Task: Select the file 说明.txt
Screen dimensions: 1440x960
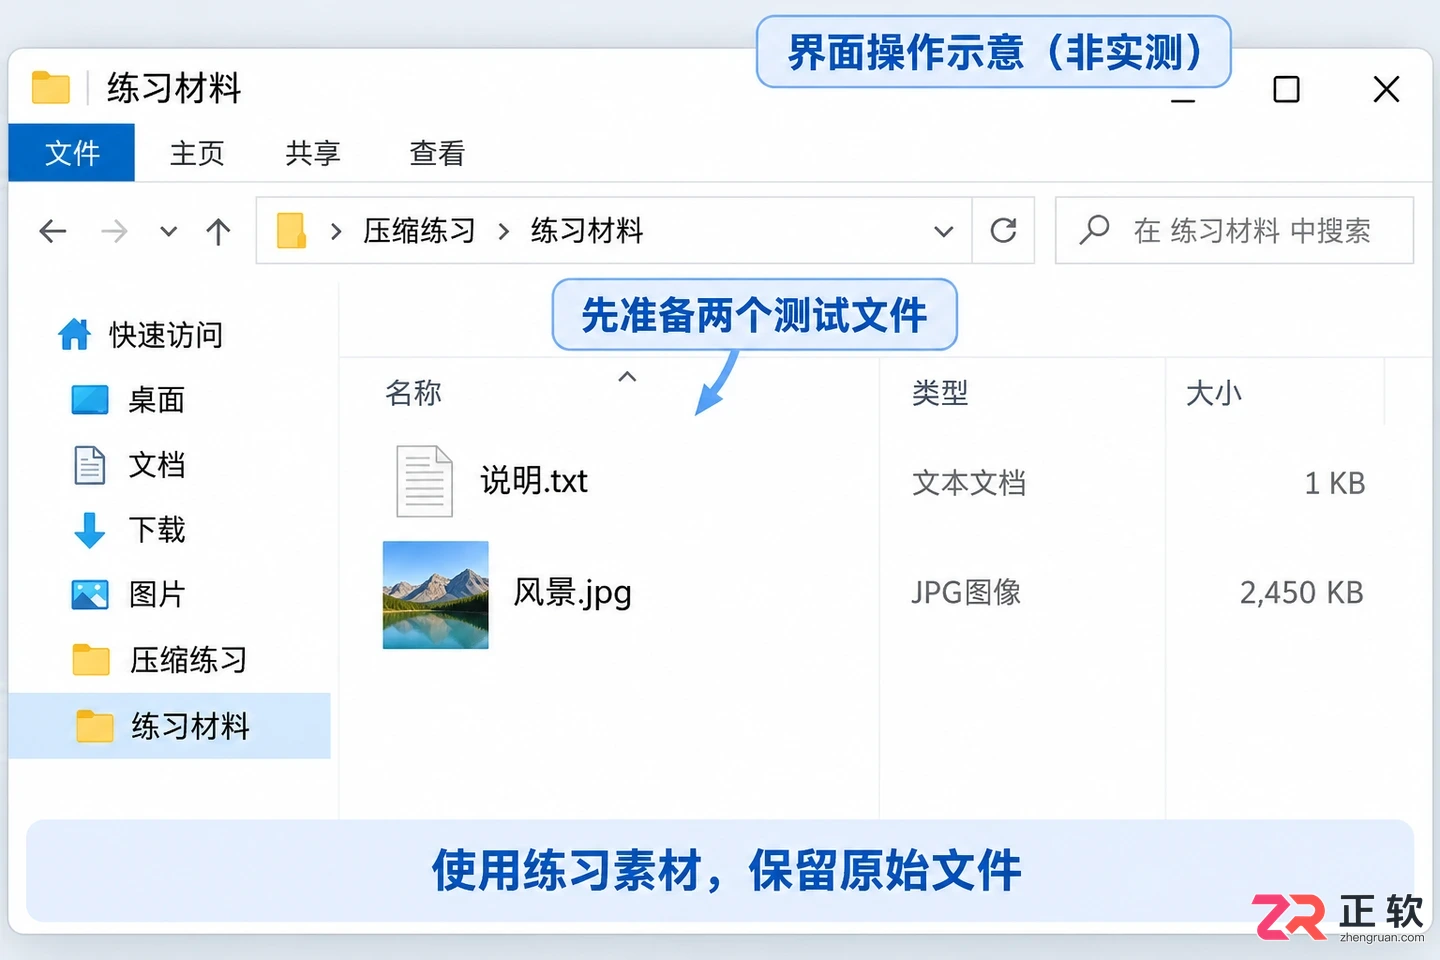Action: 534,481
